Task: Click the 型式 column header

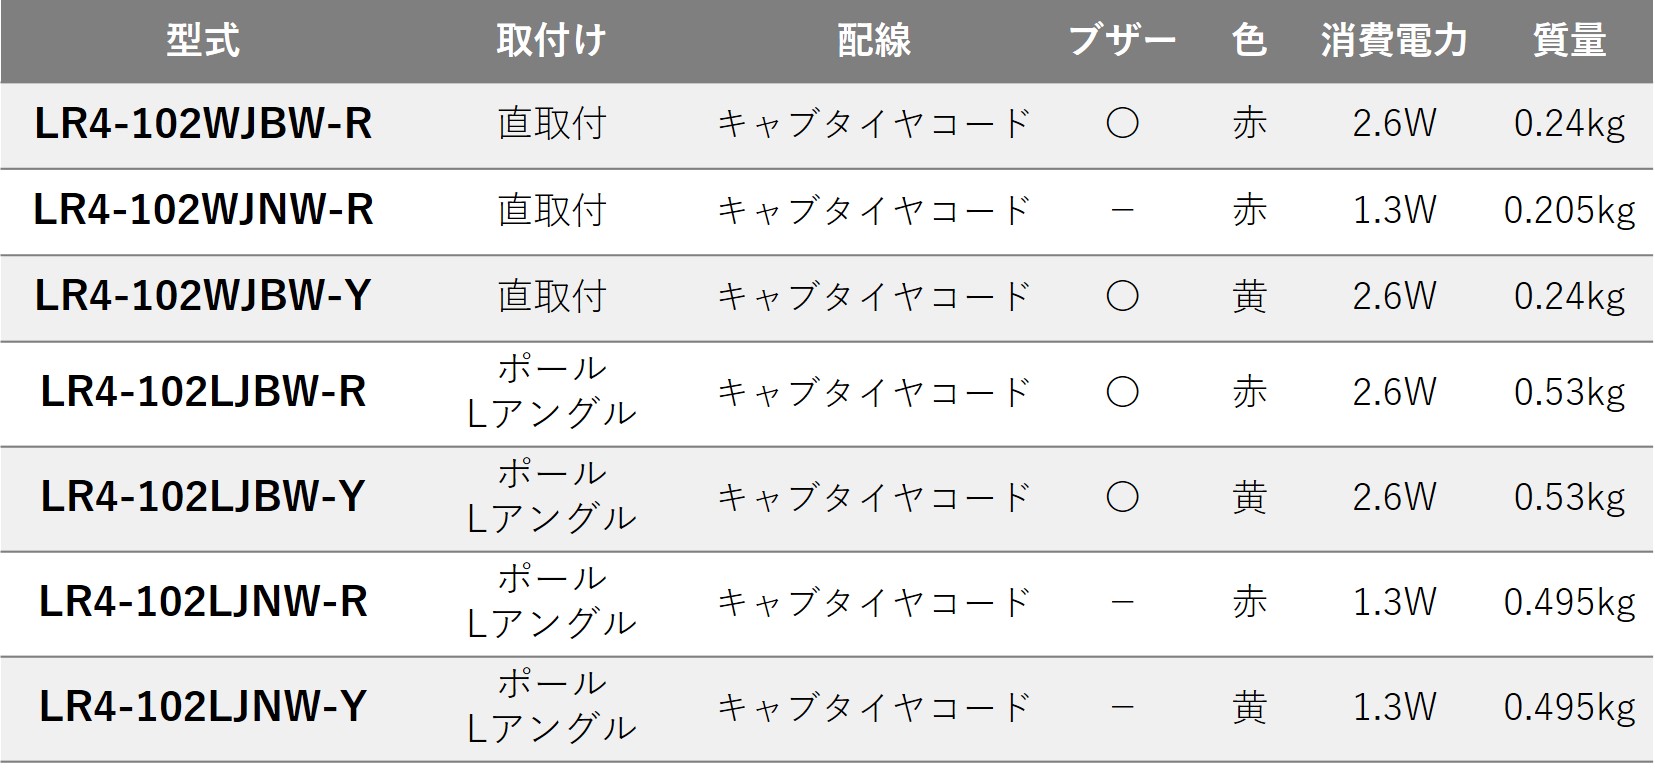Action: [203, 41]
